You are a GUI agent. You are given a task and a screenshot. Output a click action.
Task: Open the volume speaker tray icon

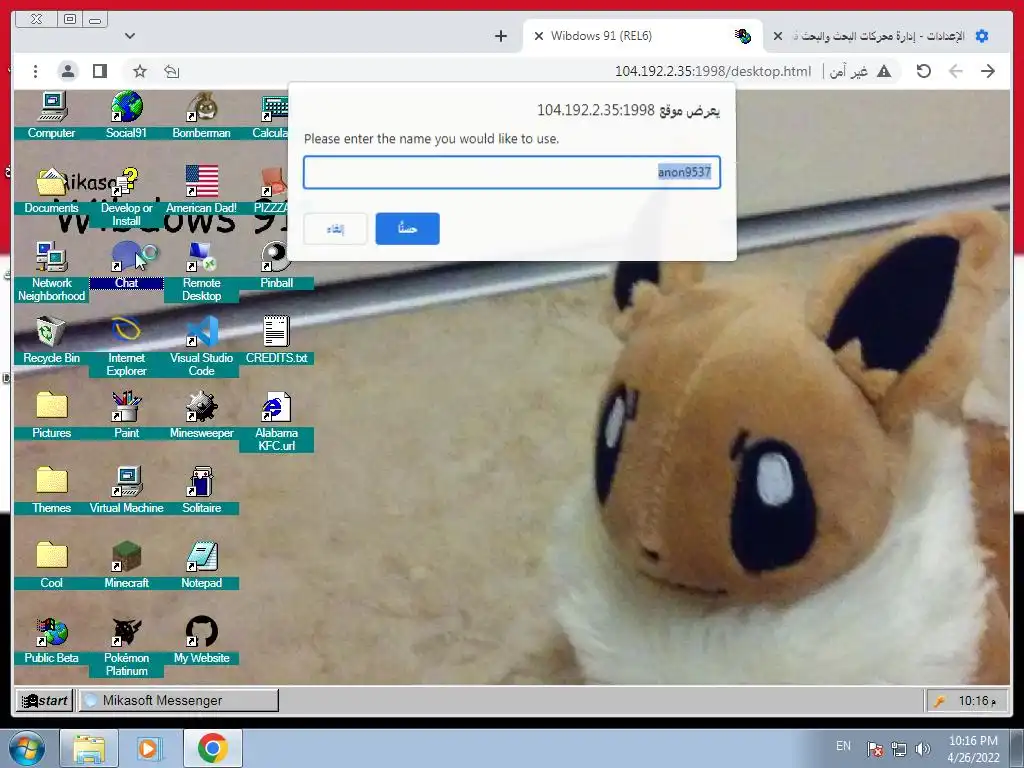(x=923, y=749)
